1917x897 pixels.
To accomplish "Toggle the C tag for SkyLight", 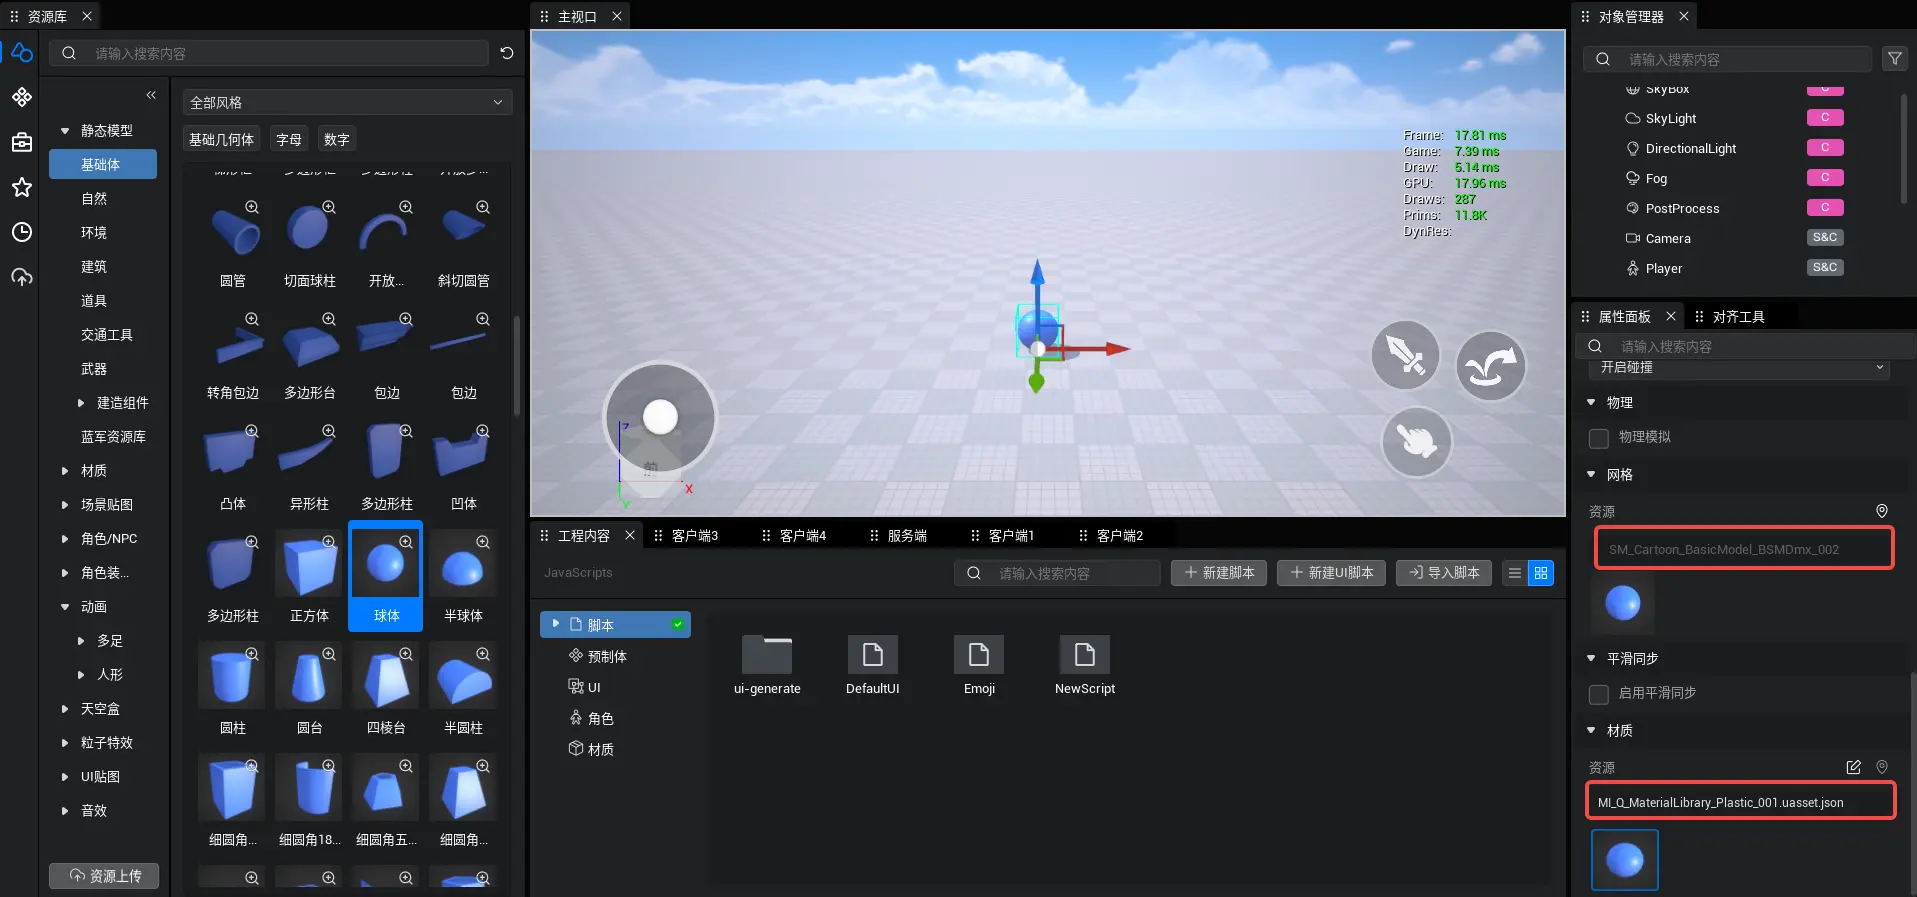I will coord(1825,118).
